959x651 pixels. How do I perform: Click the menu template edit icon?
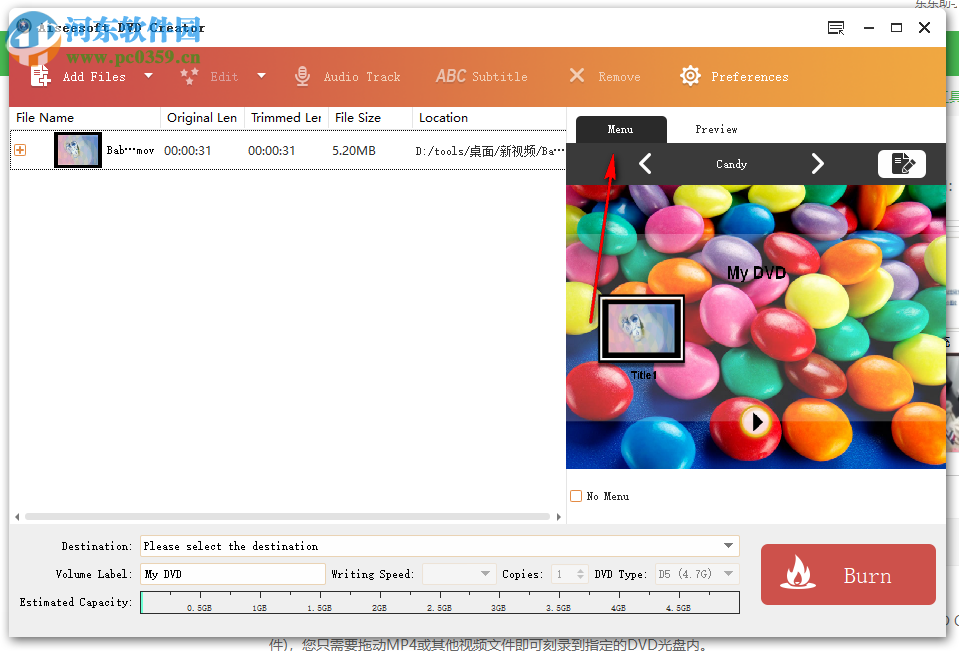click(x=901, y=163)
